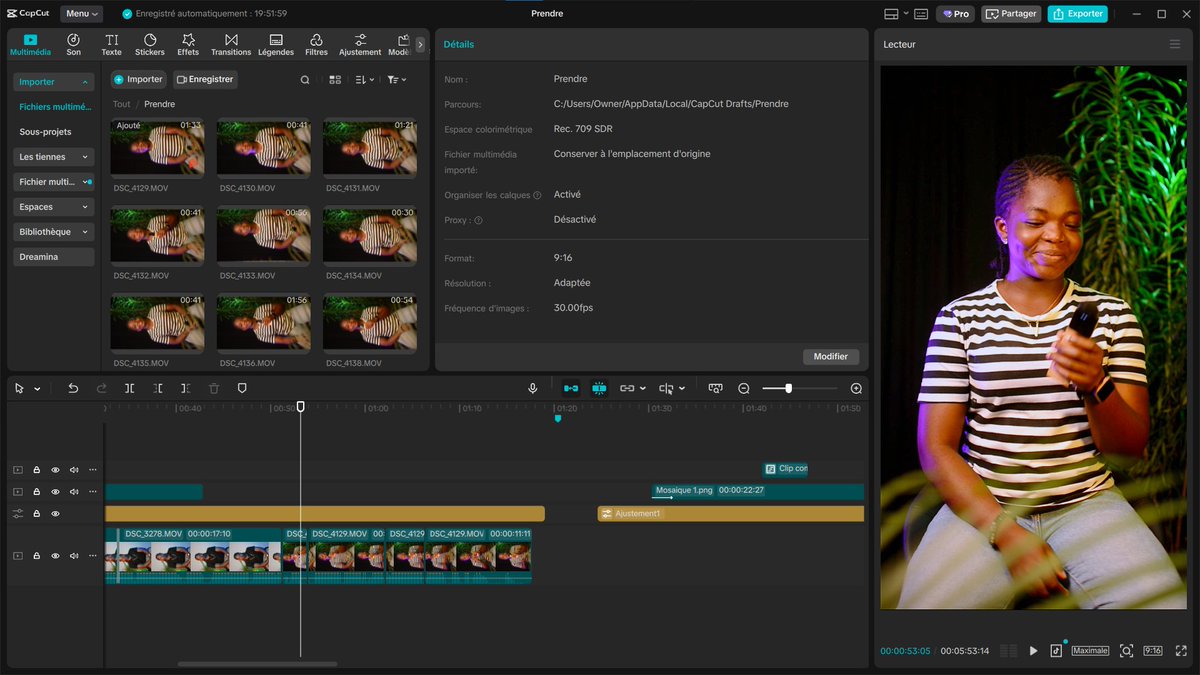Open the selection tool dropdown arrow
Viewport: 1200px width, 675px height.
(x=37, y=389)
